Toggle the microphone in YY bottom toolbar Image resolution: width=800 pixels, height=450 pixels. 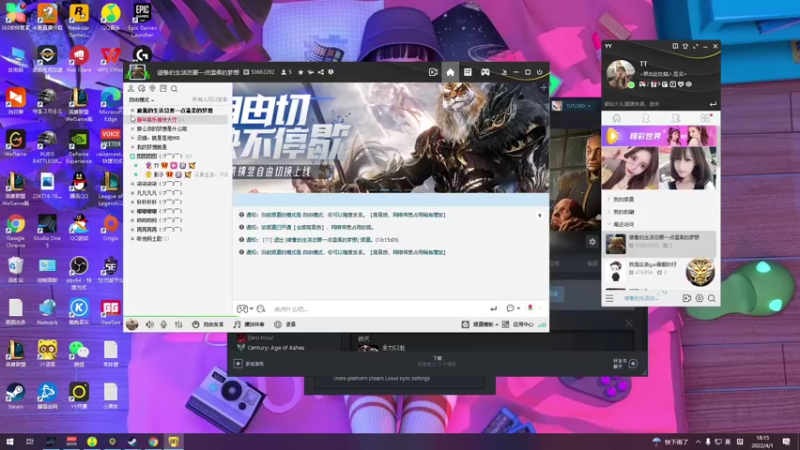(164, 324)
